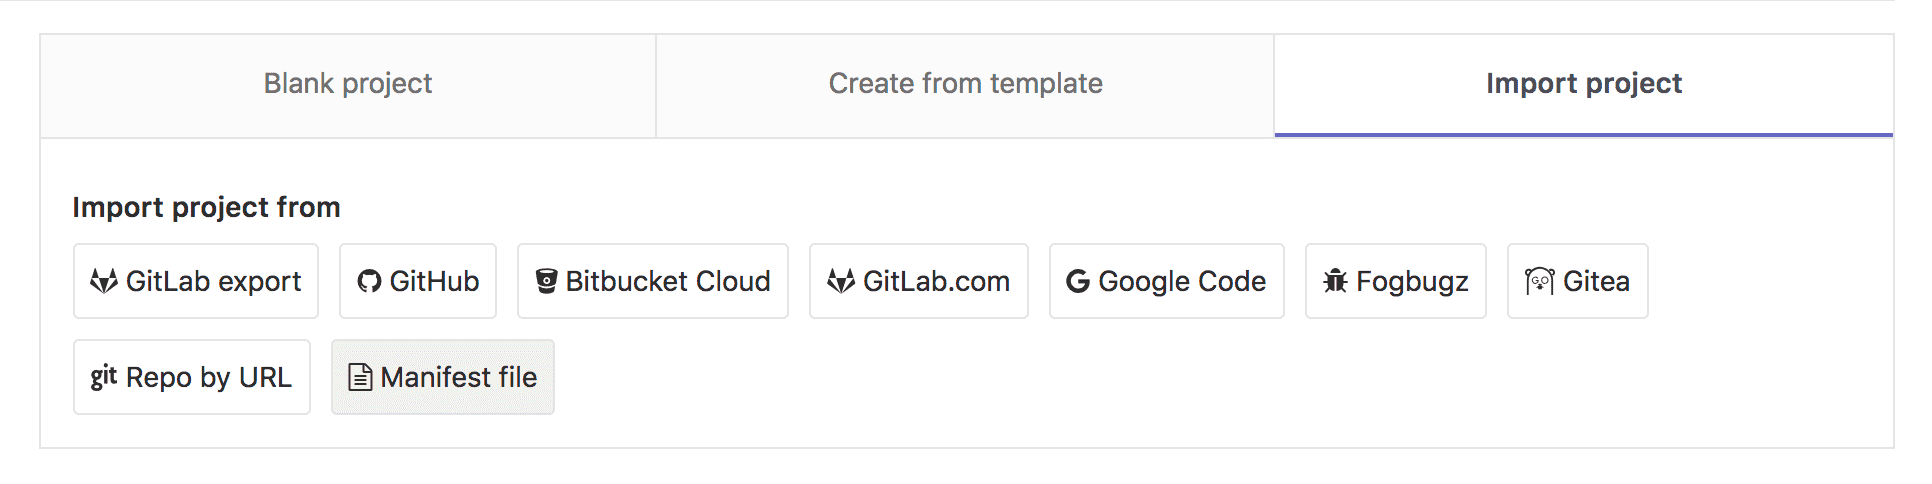Click the Google G logo icon

click(x=1078, y=281)
